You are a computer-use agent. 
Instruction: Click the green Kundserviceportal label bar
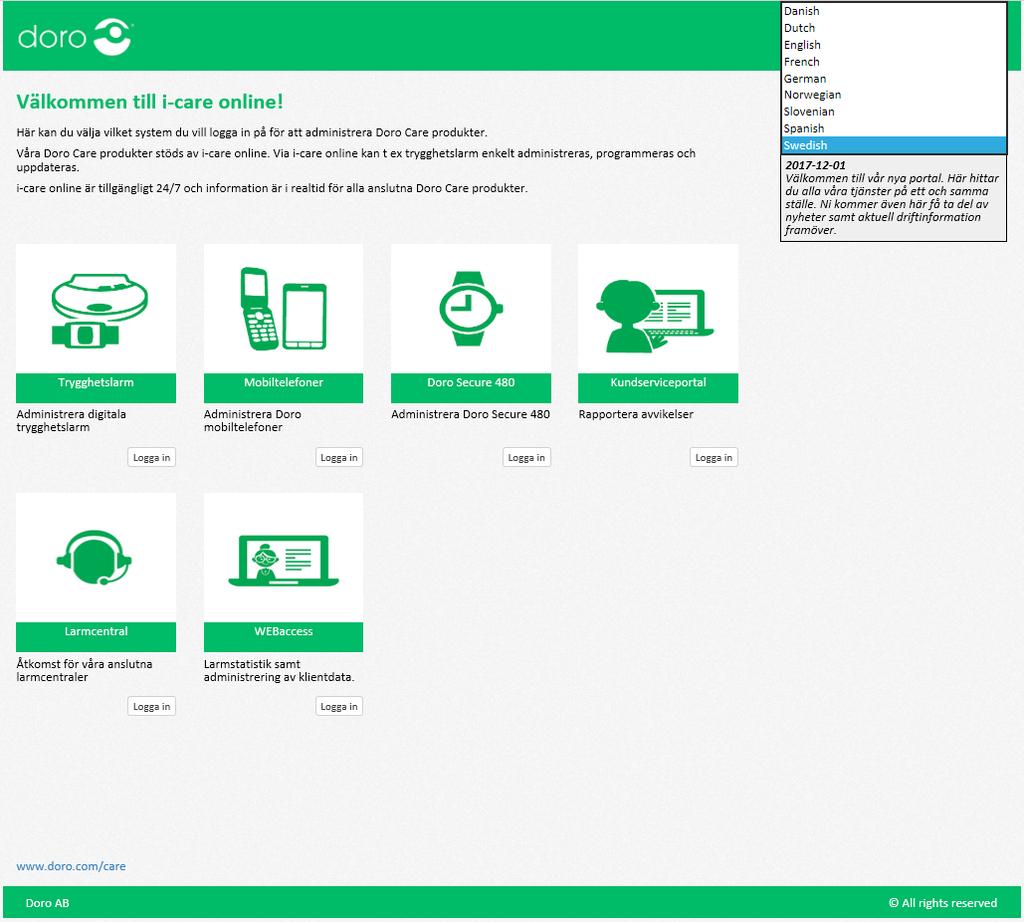click(x=658, y=388)
